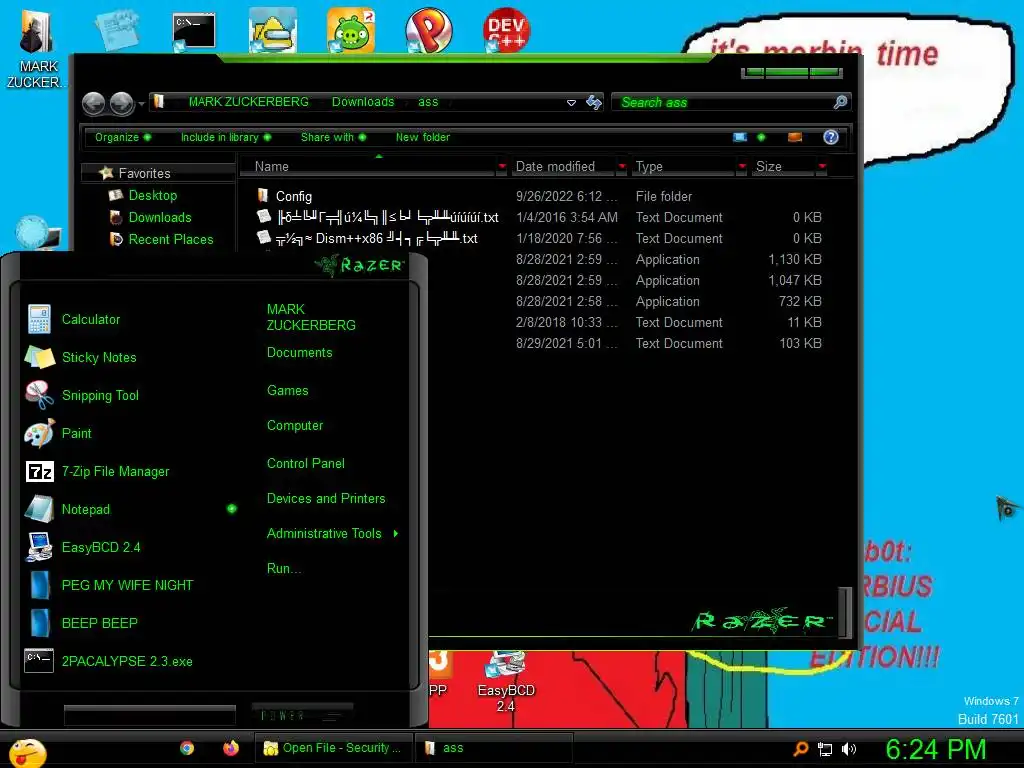Viewport: 1024px width, 768px height.
Task: Click the Explorer vertical scrollbar
Action: coord(845,611)
